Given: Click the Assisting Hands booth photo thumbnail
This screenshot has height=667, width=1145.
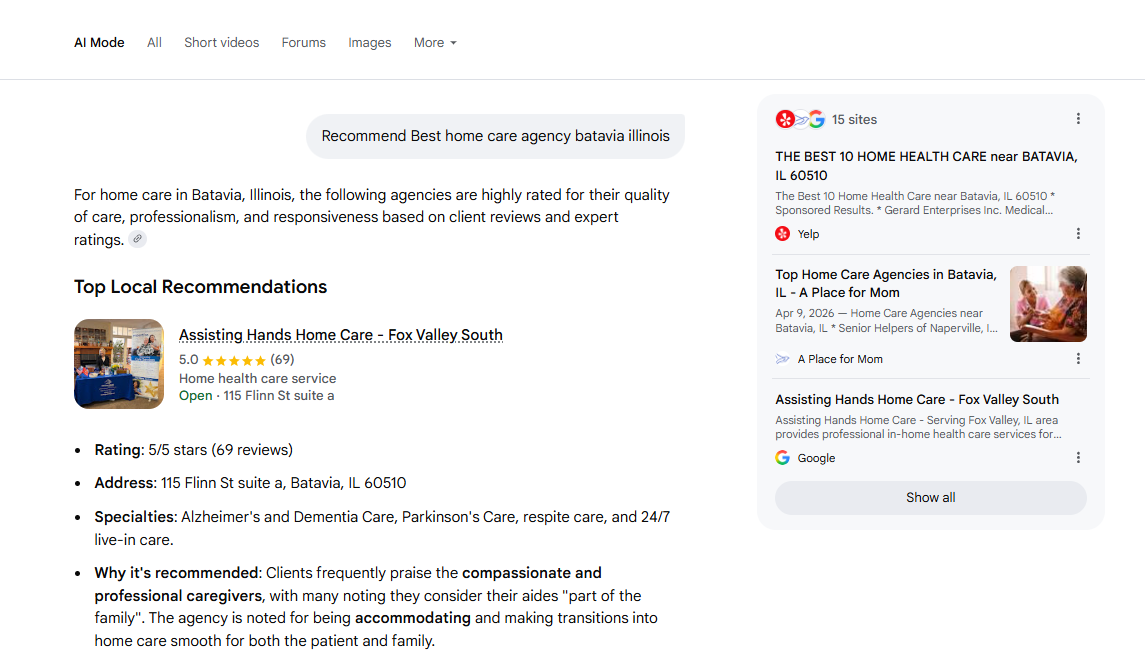Looking at the screenshot, I should tap(119, 364).
